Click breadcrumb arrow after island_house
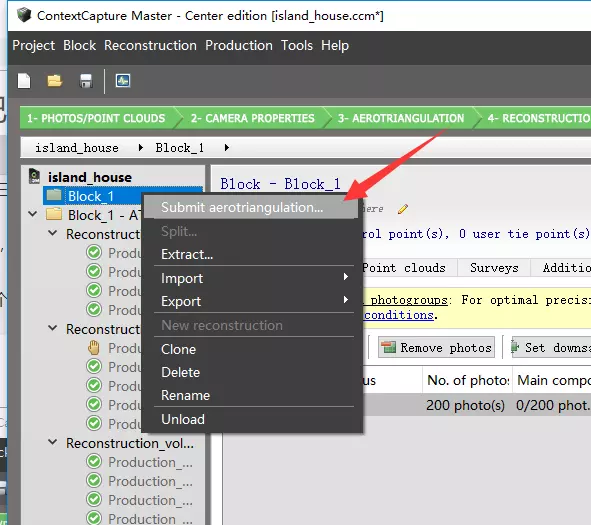This screenshot has height=525, width=591. [141, 147]
